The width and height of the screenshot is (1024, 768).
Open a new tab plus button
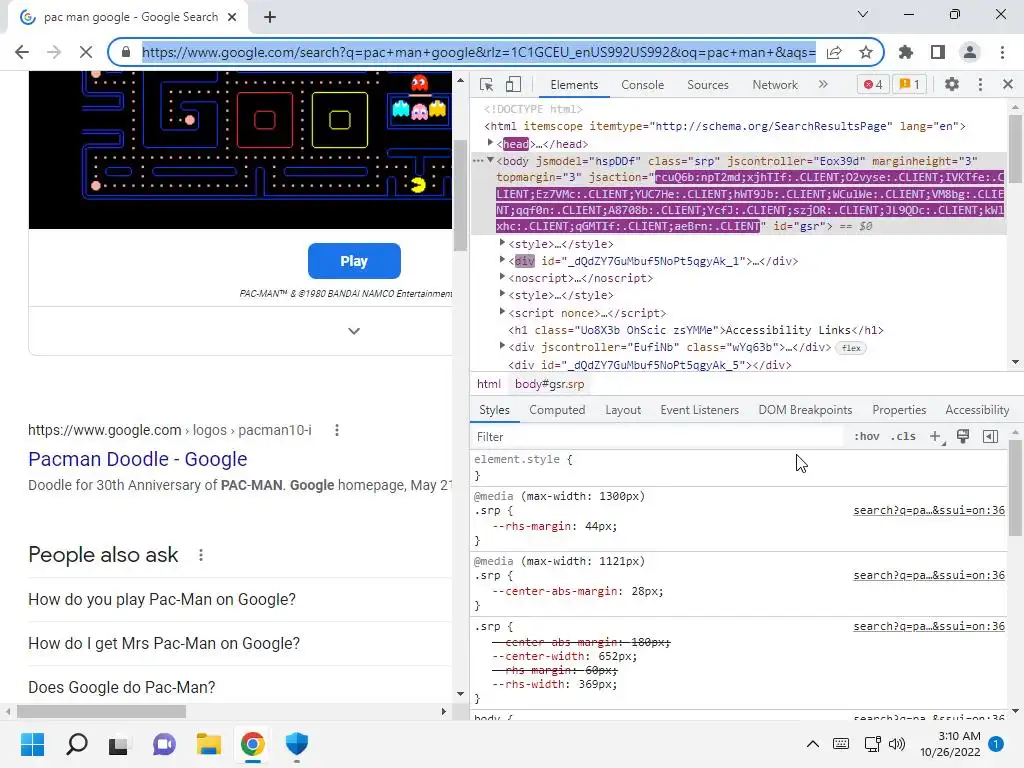(270, 17)
